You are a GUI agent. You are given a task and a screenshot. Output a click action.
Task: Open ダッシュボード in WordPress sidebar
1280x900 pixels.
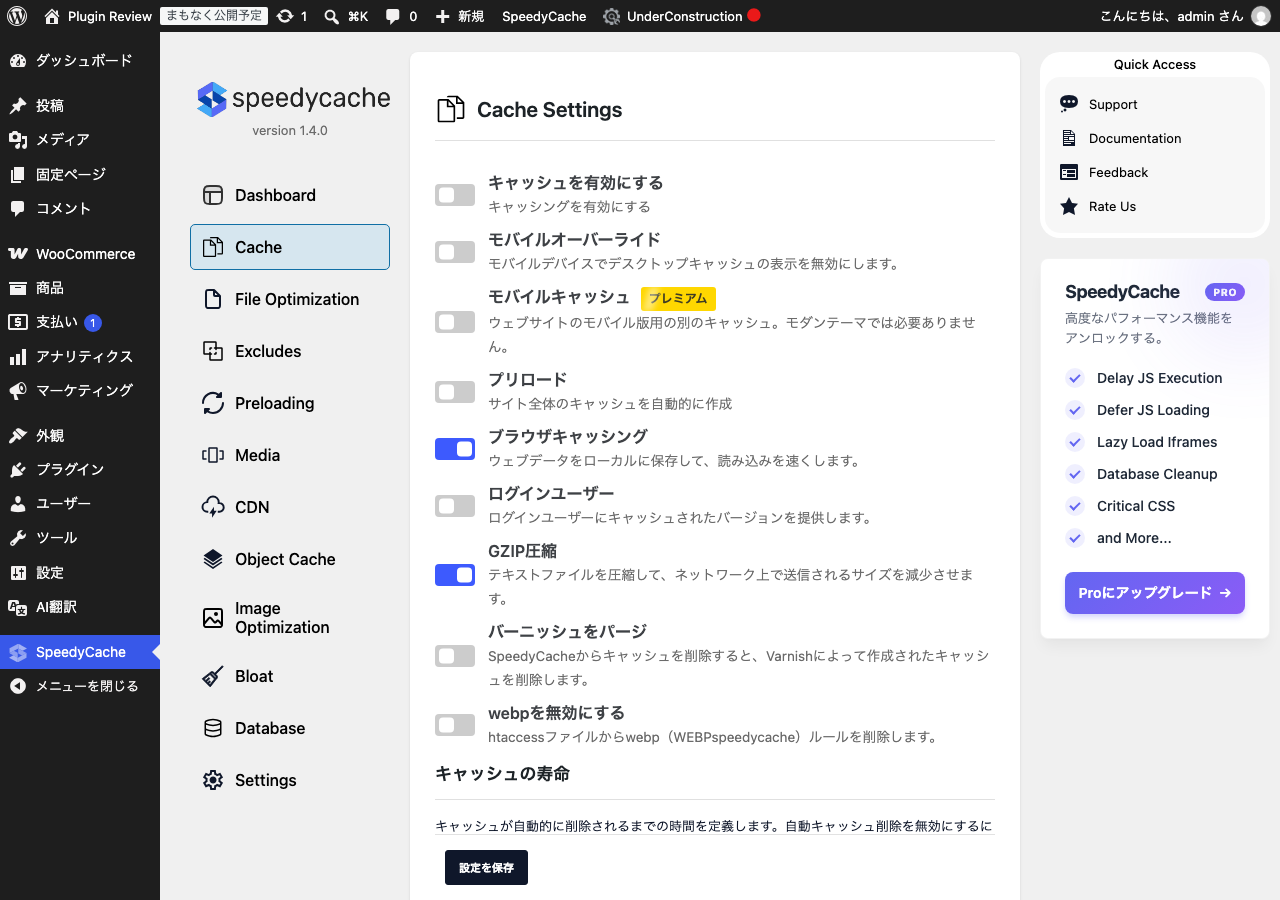(80, 61)
